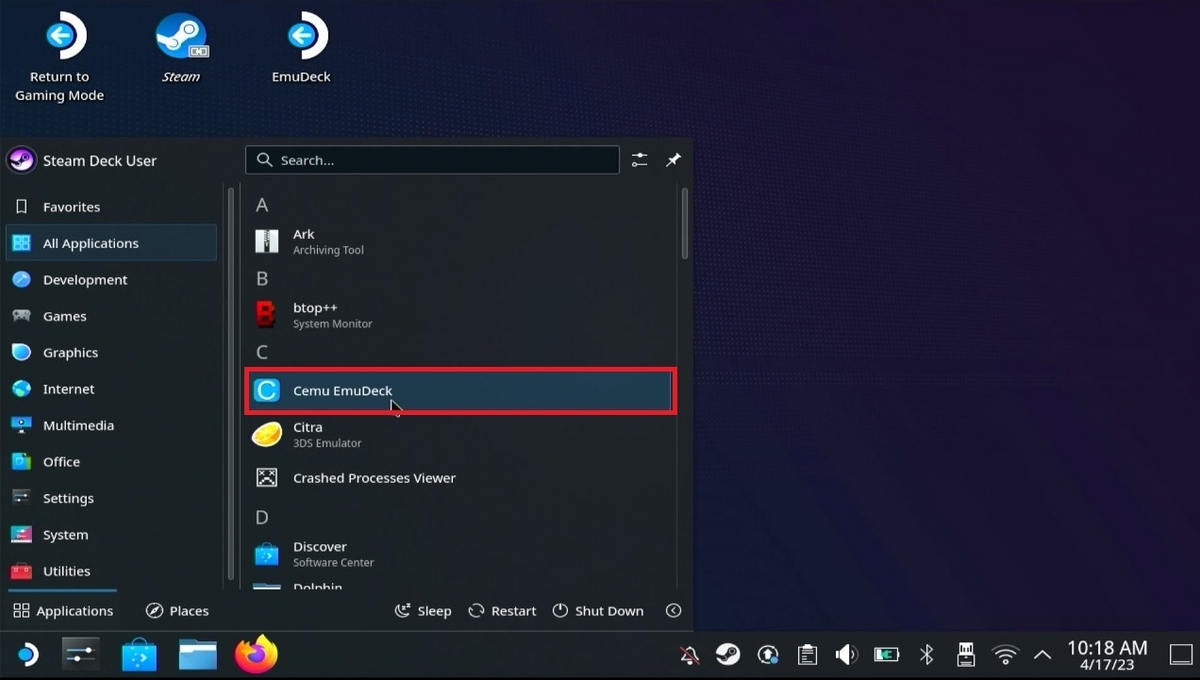Open the clock showing 10:18 AM
The height and width of the screenshot is (680, 1200).
pos(1107,655)
